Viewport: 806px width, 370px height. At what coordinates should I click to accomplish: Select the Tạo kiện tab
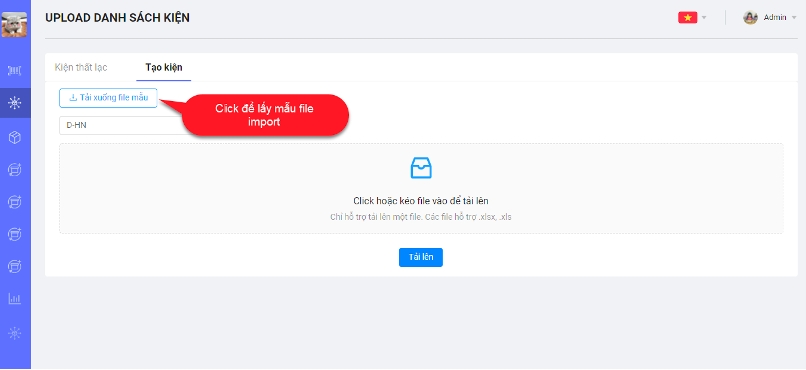click(163, 67)
